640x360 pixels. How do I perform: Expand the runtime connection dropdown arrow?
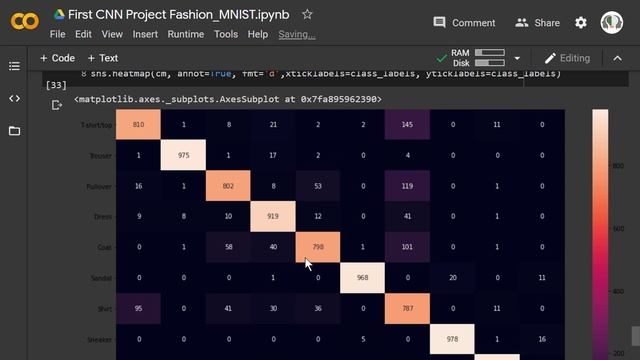point(517,58)
